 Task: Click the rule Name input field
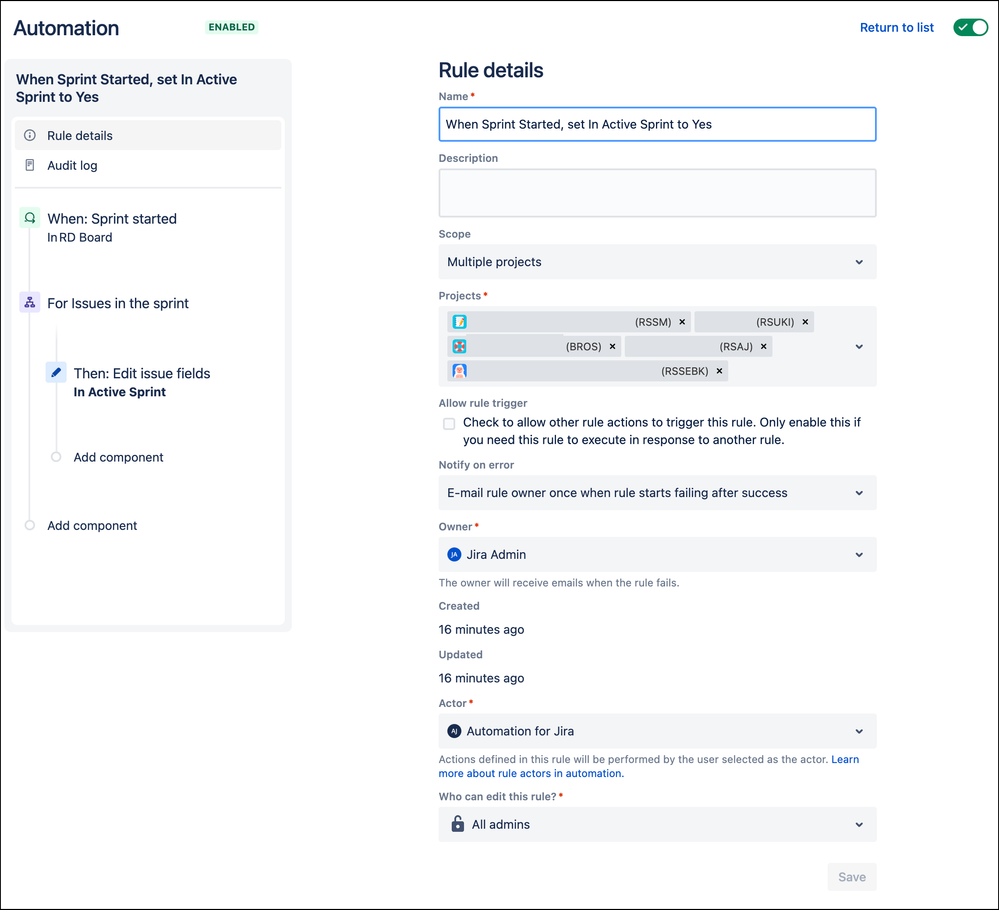657,124
